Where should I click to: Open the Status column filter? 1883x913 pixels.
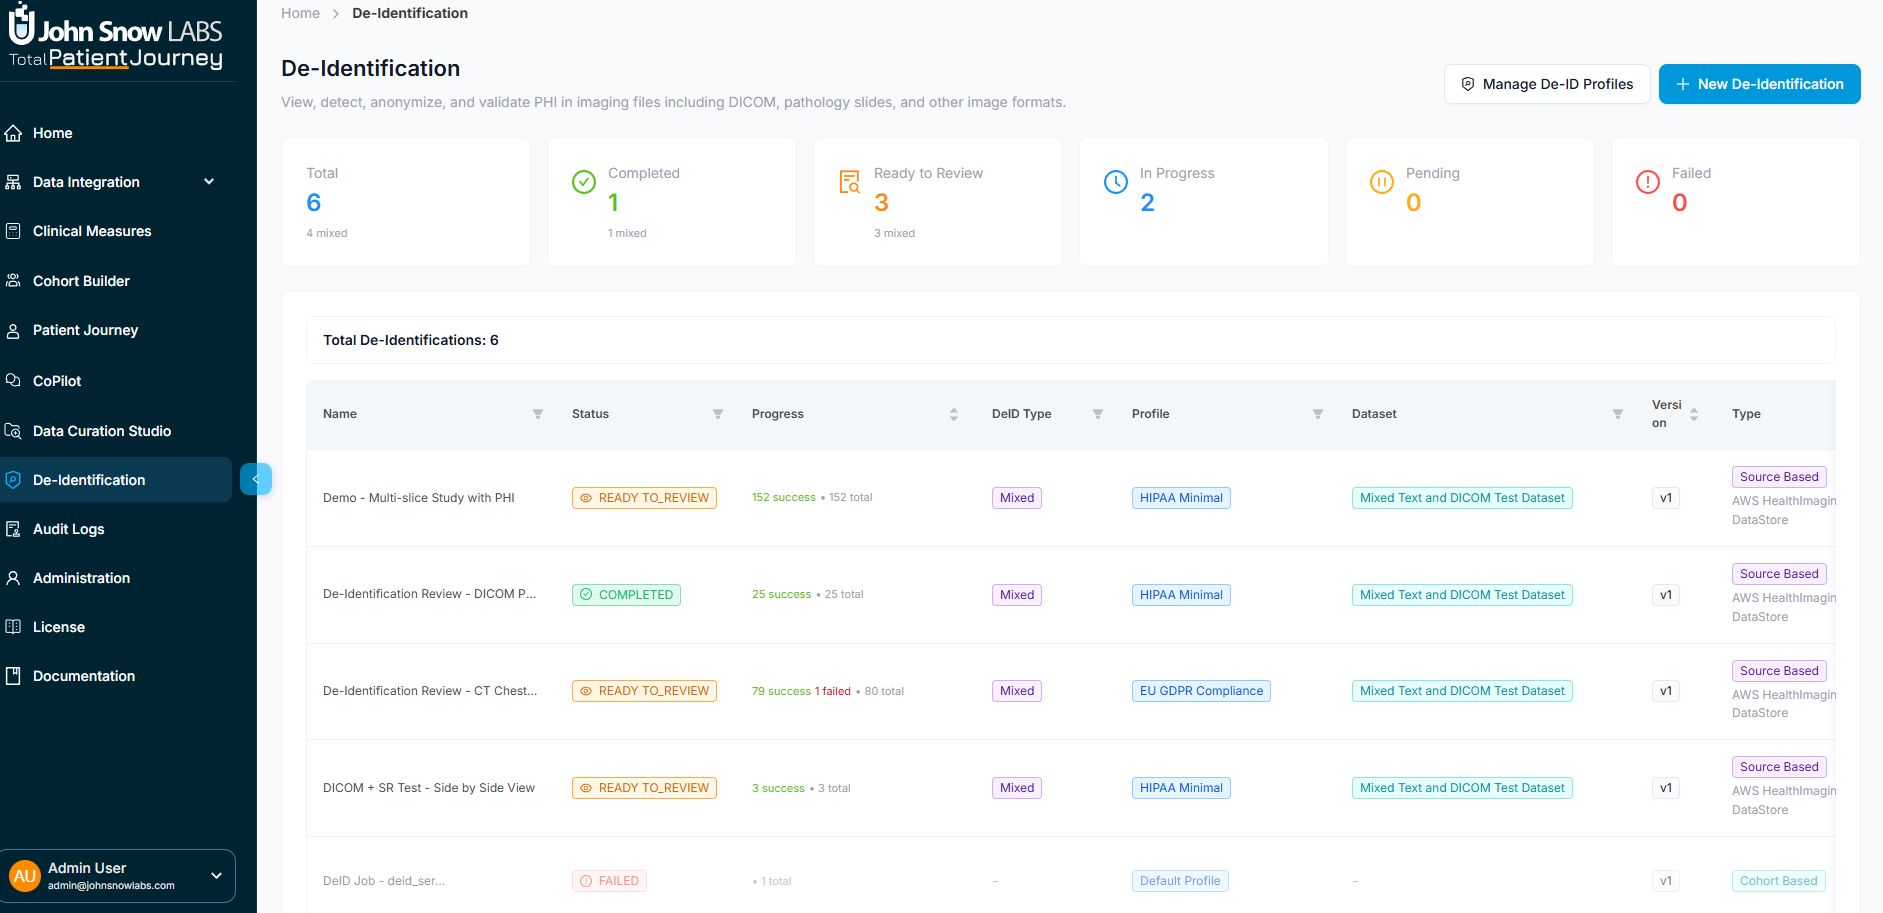click(x=717, y=413)
